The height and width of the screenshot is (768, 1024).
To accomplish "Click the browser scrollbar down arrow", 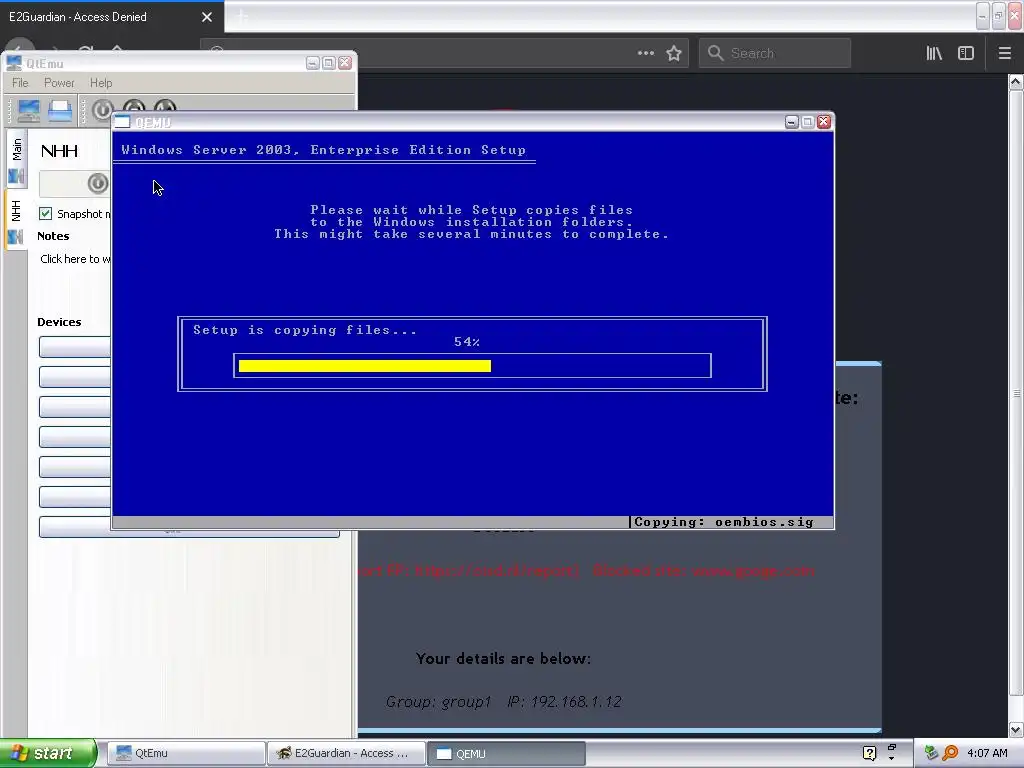I will (1016, 729).
